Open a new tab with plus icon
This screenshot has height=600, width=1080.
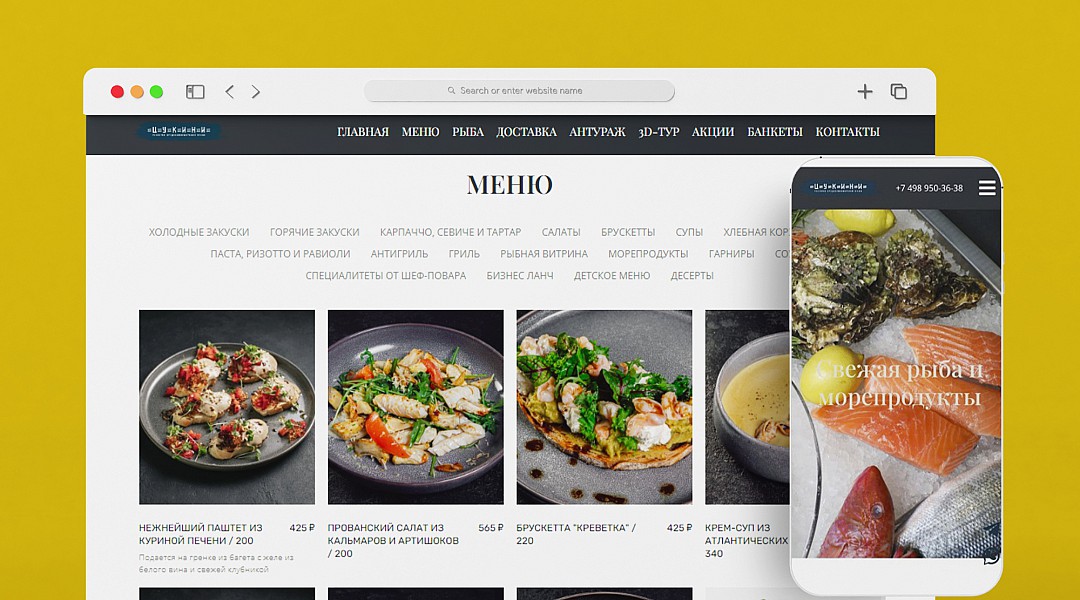864,92
